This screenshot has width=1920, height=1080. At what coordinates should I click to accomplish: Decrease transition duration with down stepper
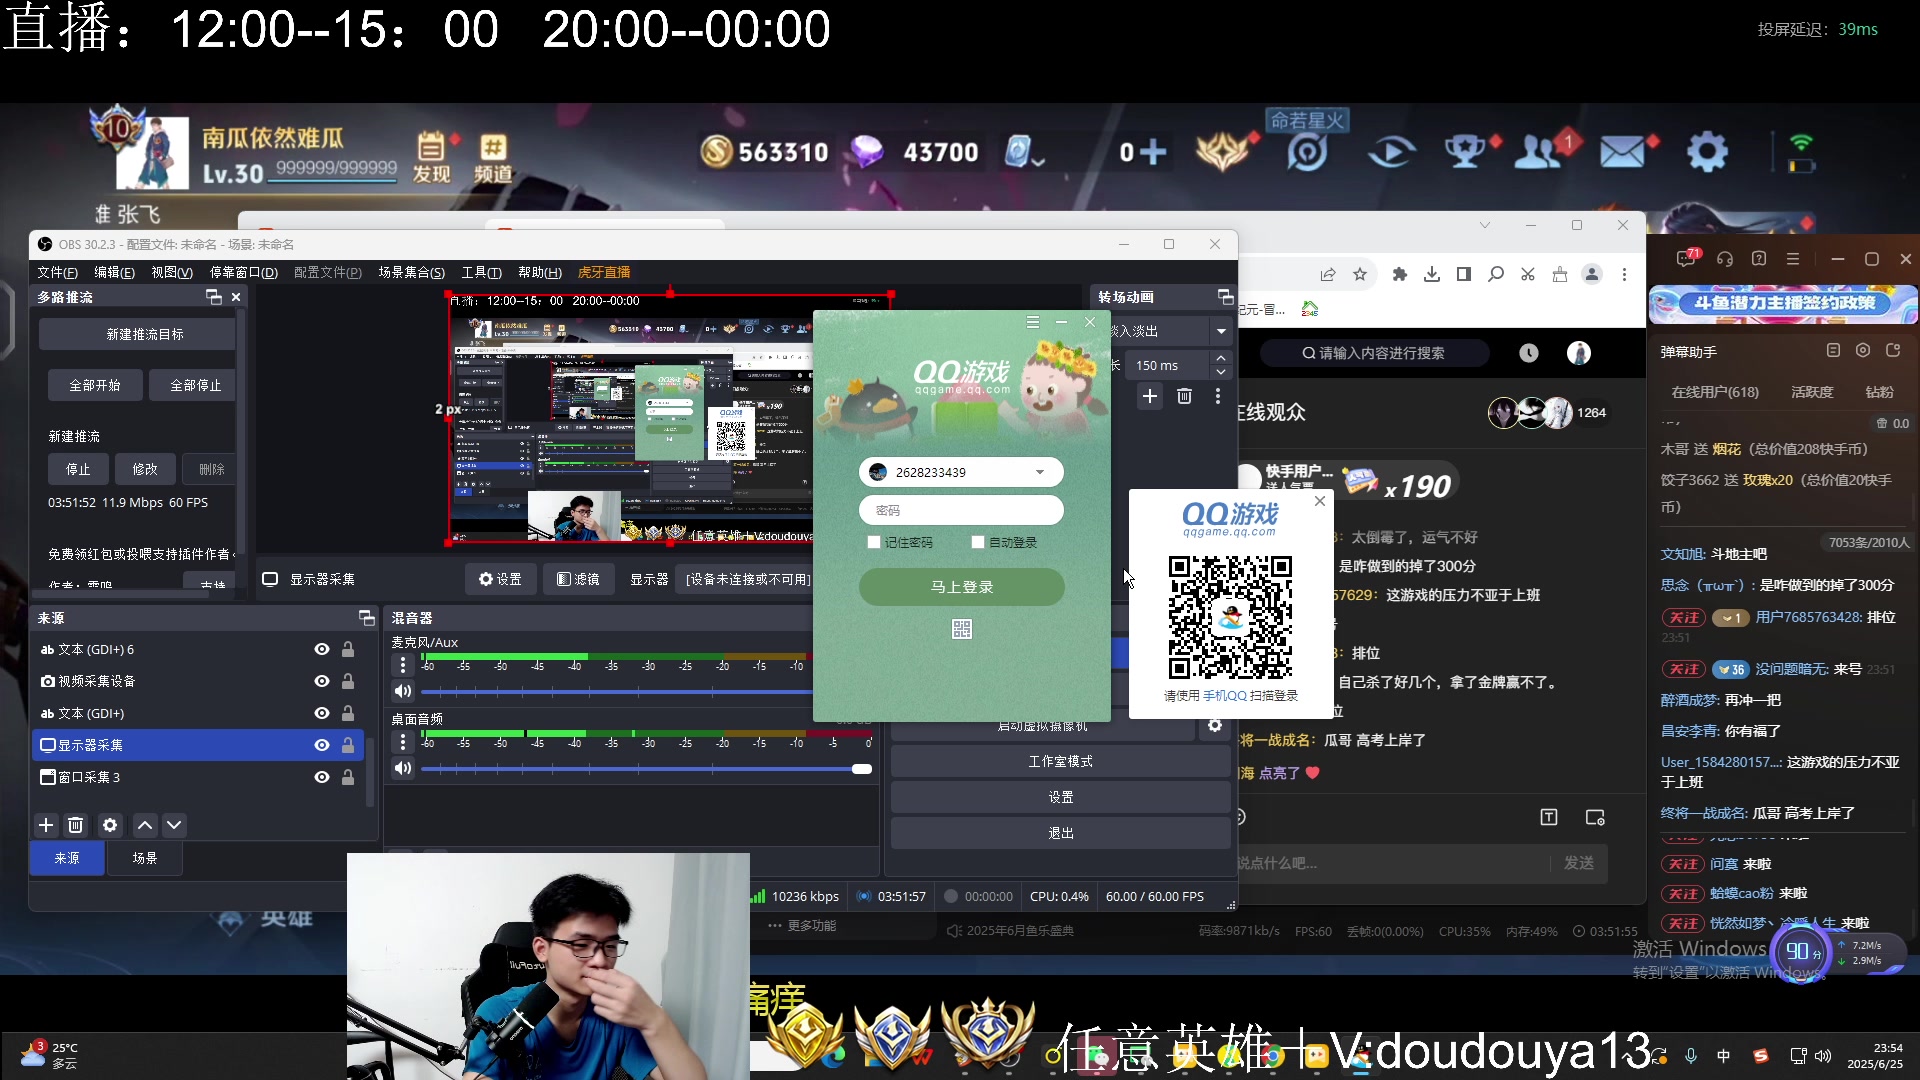coord(1221,372)
